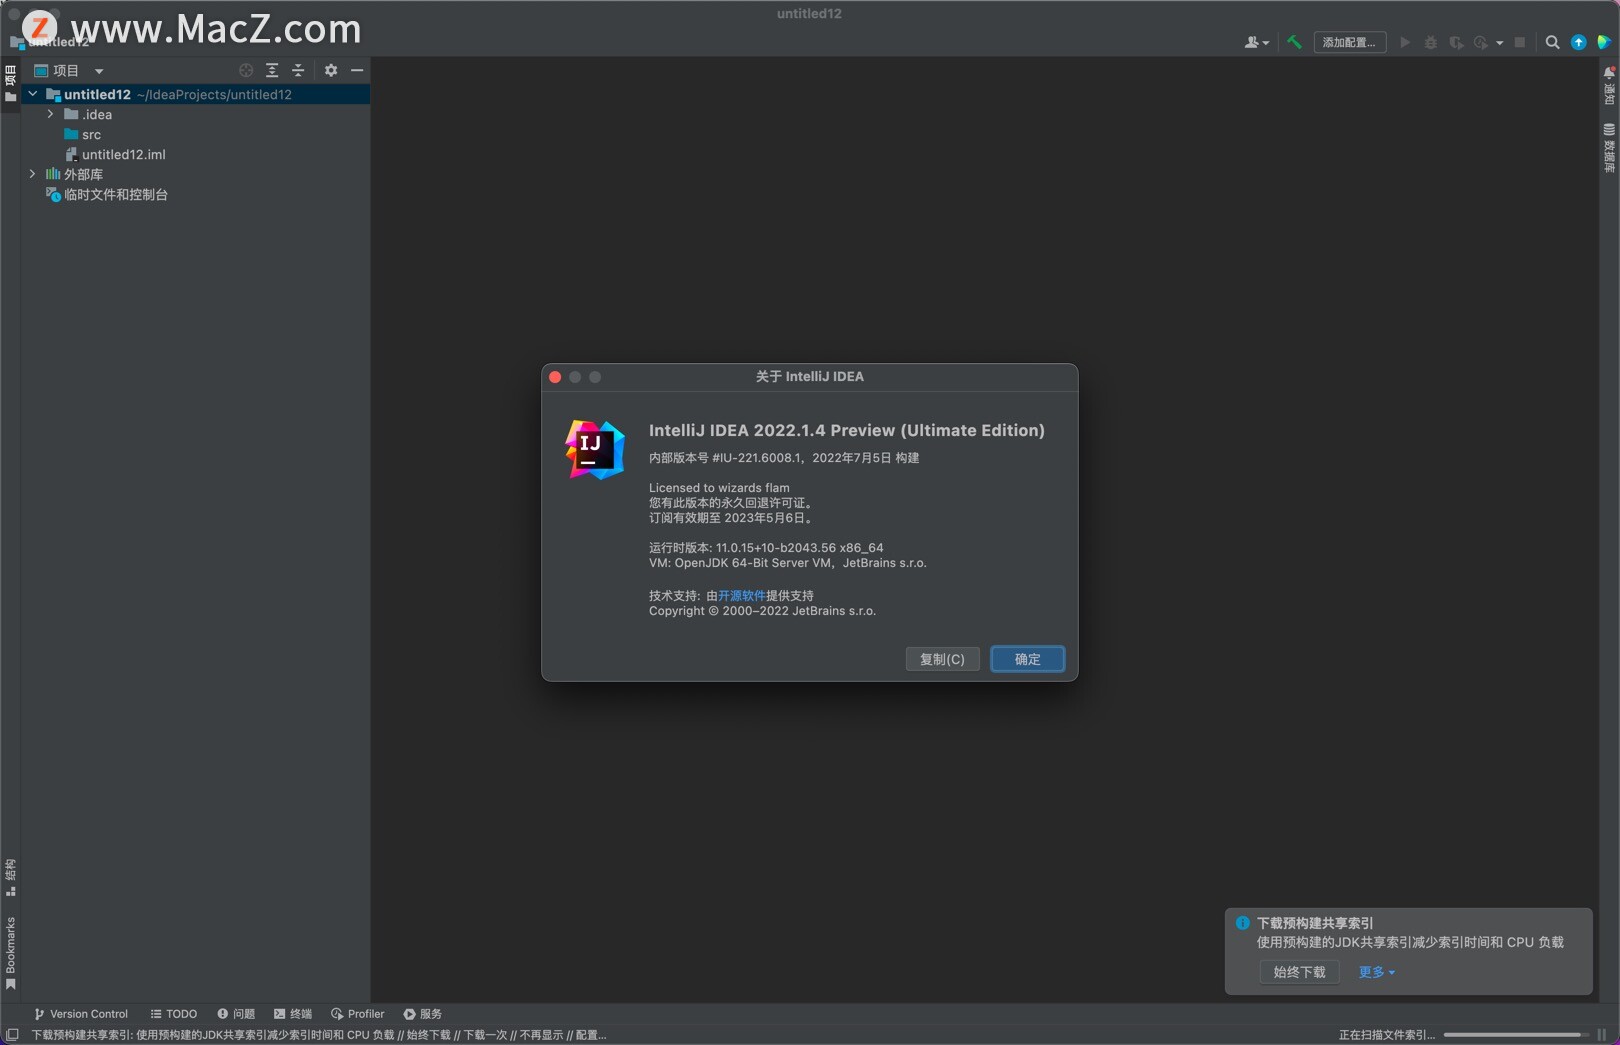This screenshot has height=1045, width=1620.
Task: Click the status bar 下载预构建共享索引 message
Action: 319,1035
